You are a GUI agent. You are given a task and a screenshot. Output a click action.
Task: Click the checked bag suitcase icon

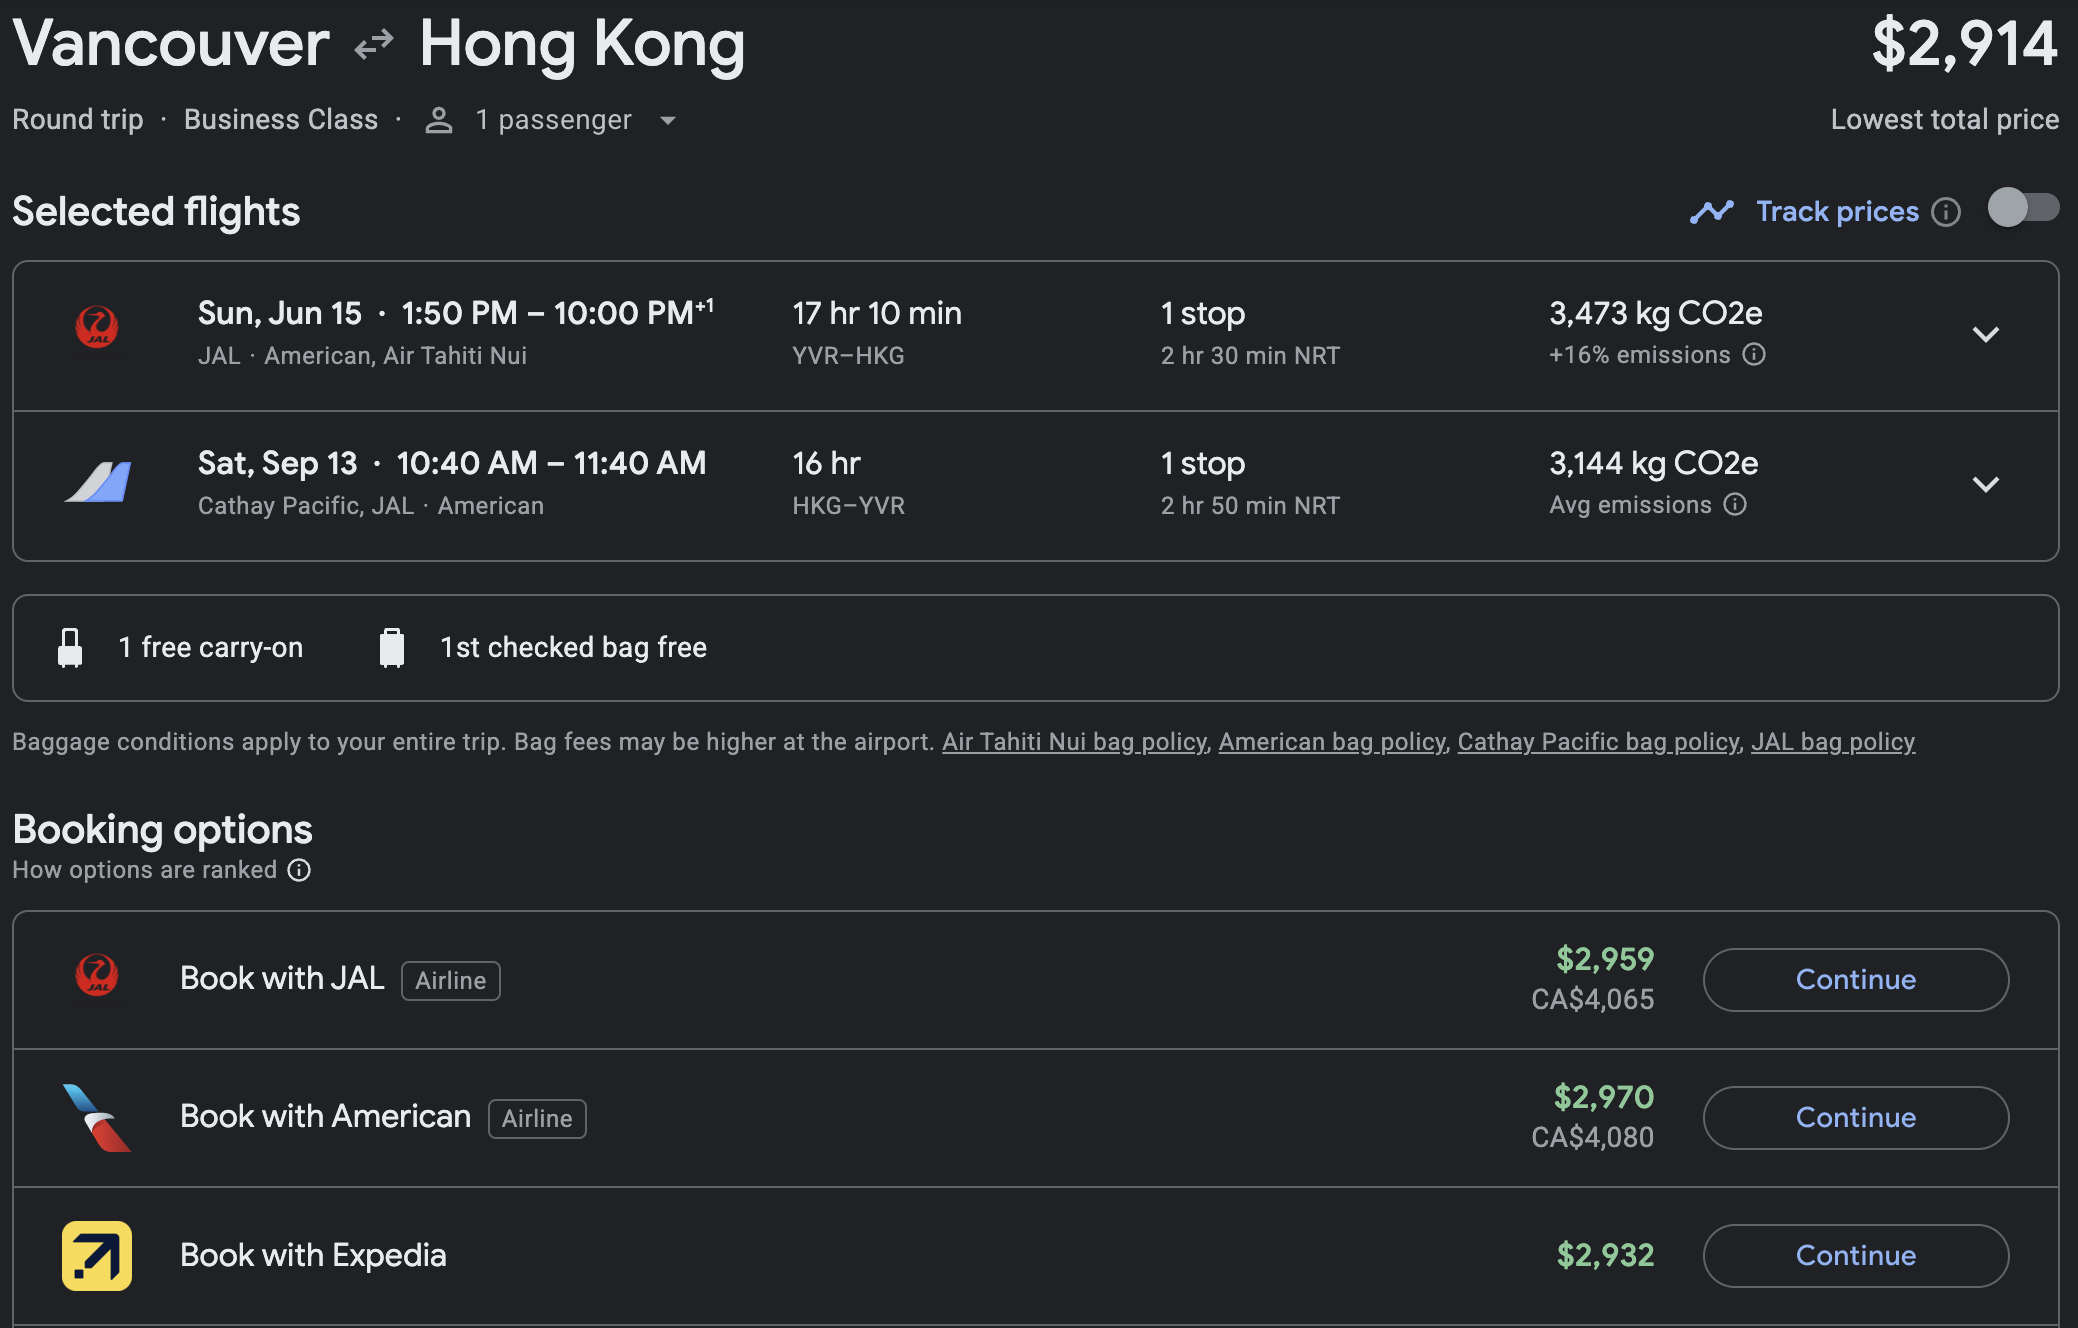coord(392,648)
